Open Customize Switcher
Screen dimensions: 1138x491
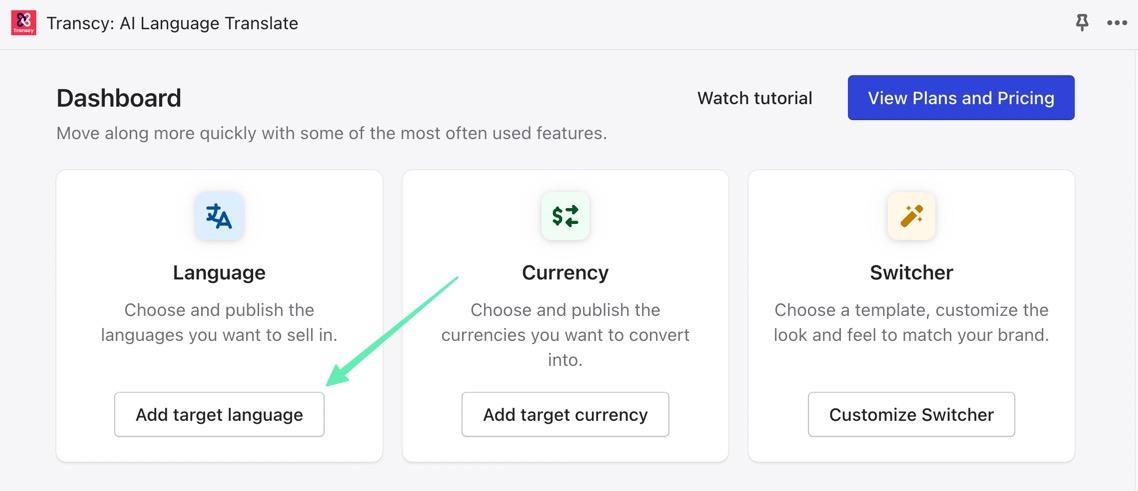coord(911,414)
